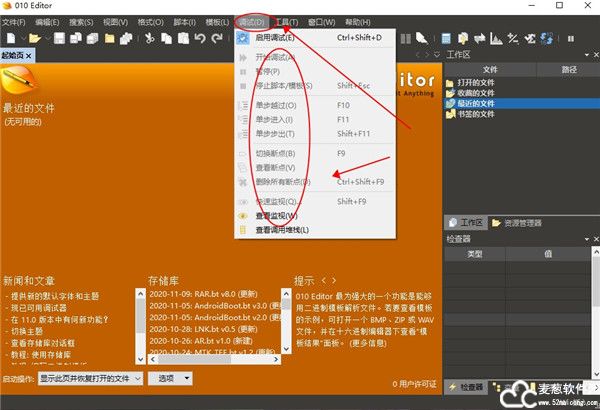Close the 工作区 panel
The height and width of the screenshot is (410, 600).
point(596,55)
